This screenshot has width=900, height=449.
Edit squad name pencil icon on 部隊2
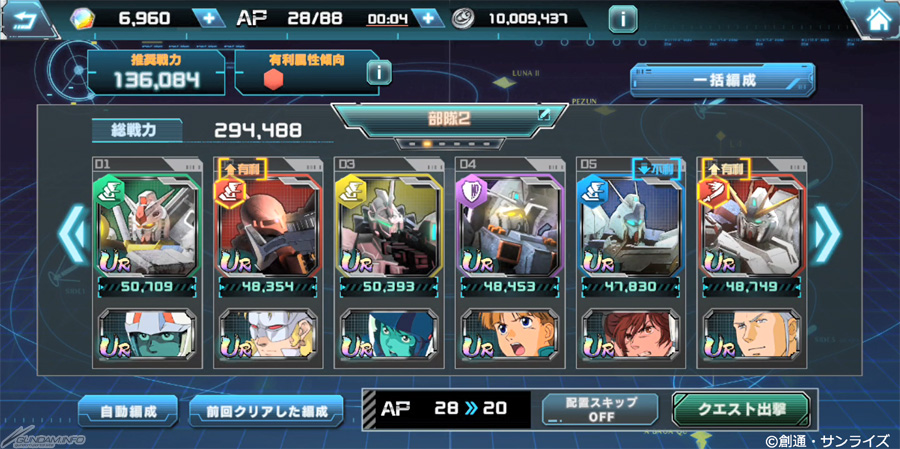click(x=543, y=115)
